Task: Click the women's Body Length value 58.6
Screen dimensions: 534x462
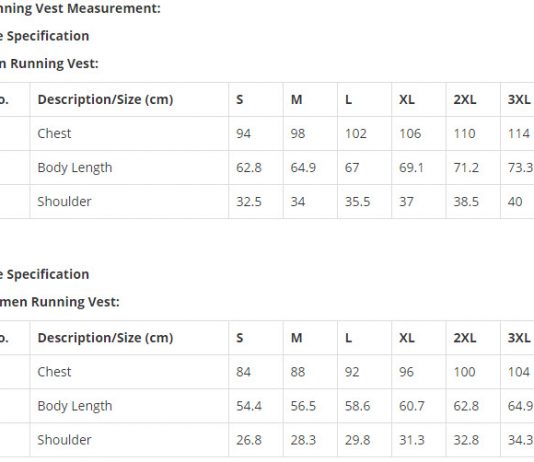Action: [x=357, y=406]
